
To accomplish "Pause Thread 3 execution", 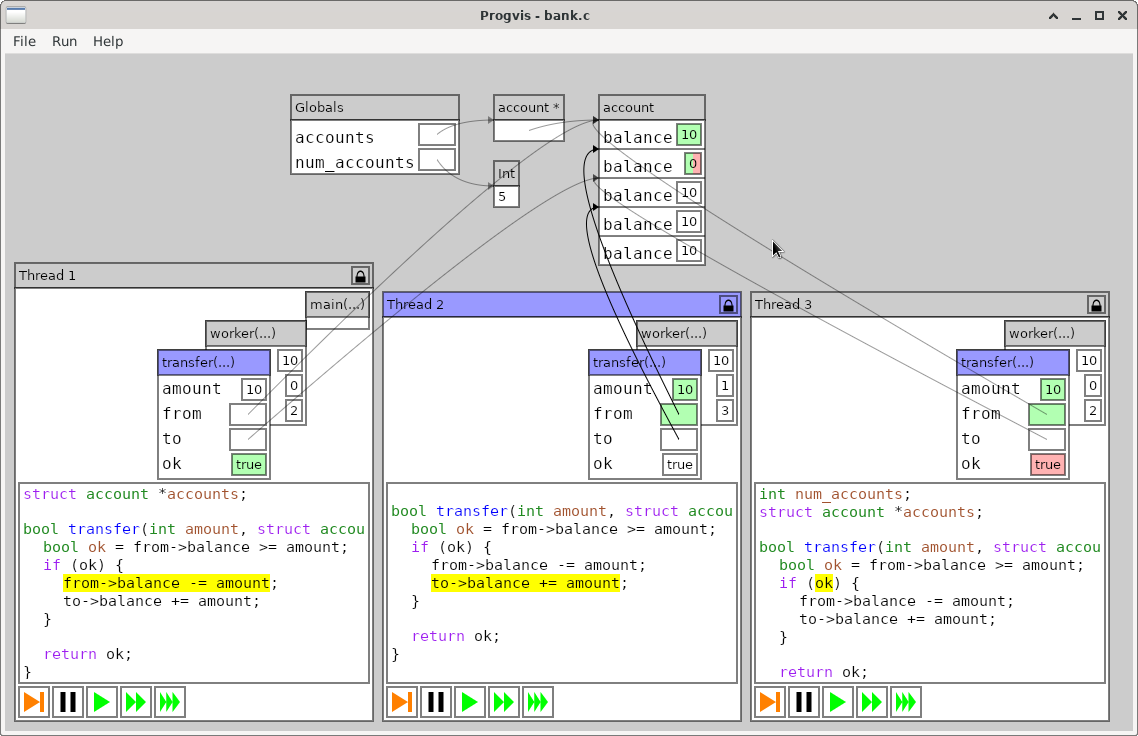I will [804, 702].
